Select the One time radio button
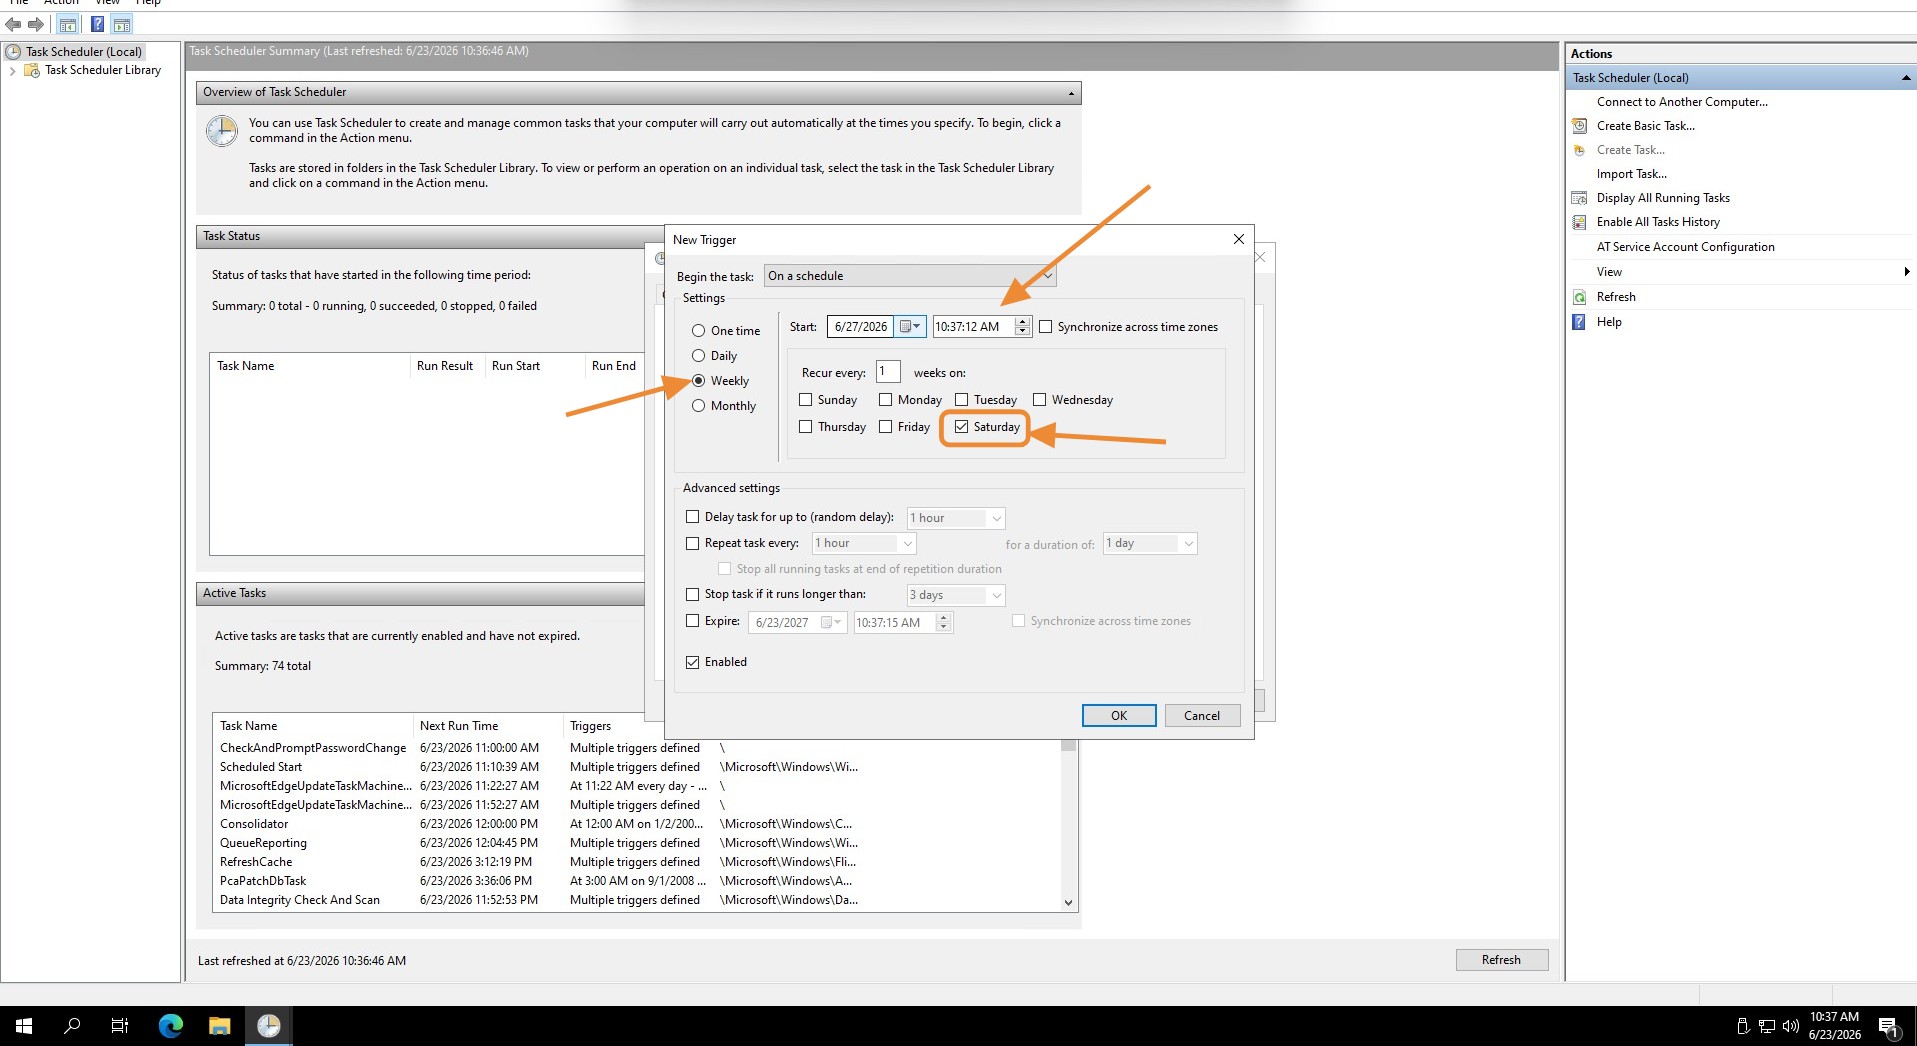Image resolution: width=1917 pixels, height=1046 pixels. (x=699, y=331)
